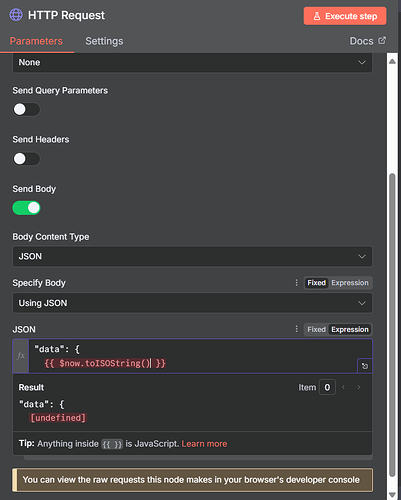Open JSON field options three-dot menu
Screen dimensions: 401x500
296,329
